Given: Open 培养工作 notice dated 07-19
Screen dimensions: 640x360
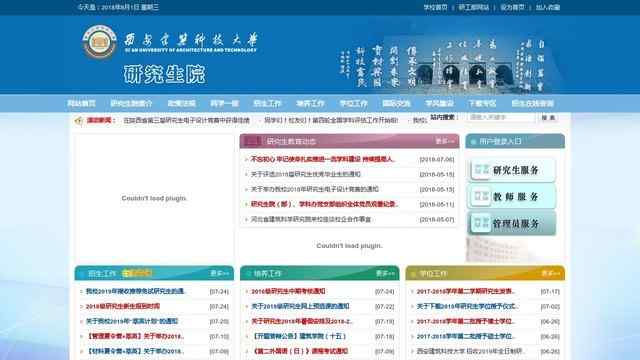Looking at the screenshot, I should coord(302,321).
